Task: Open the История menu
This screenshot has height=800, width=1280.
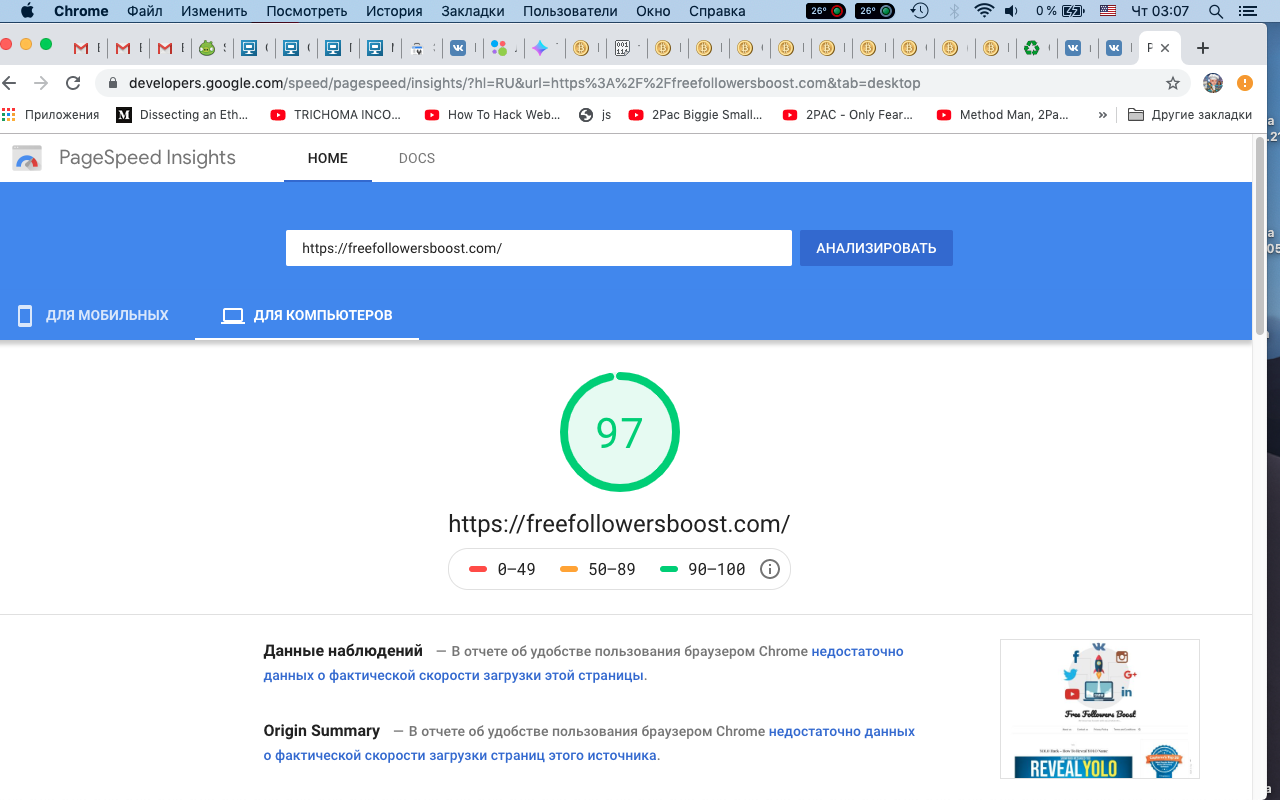Action: 394,11
